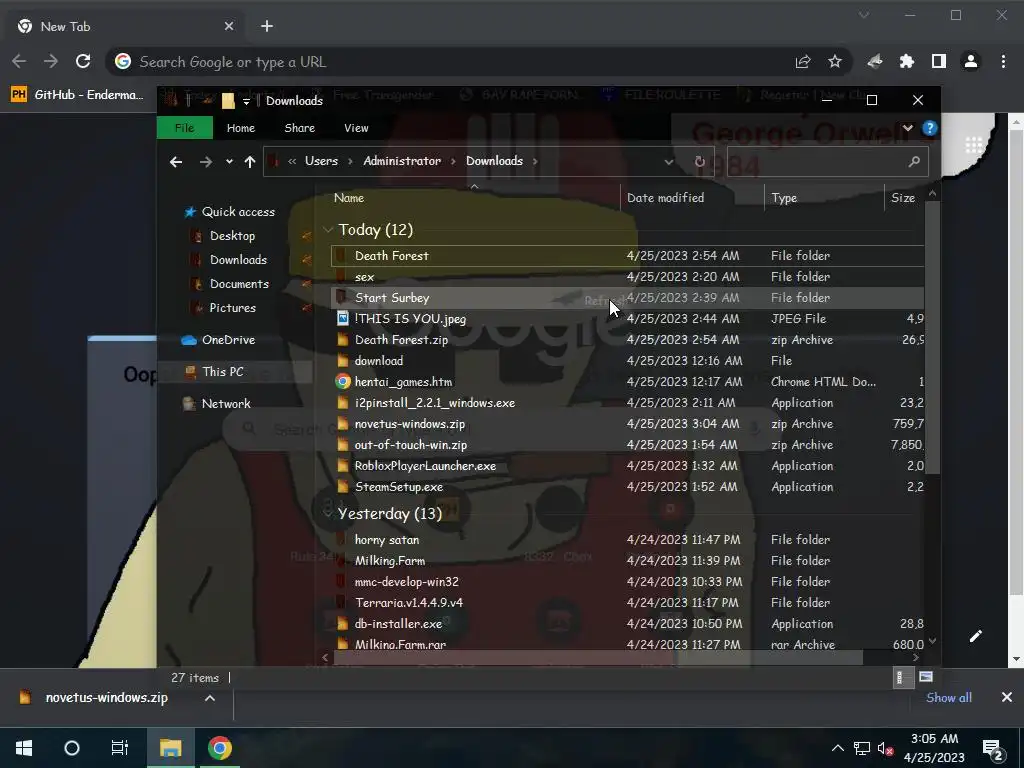Select Documents in the navigation pane
The height and width of the screenshot is (768, 1024).
pos(239,284)
